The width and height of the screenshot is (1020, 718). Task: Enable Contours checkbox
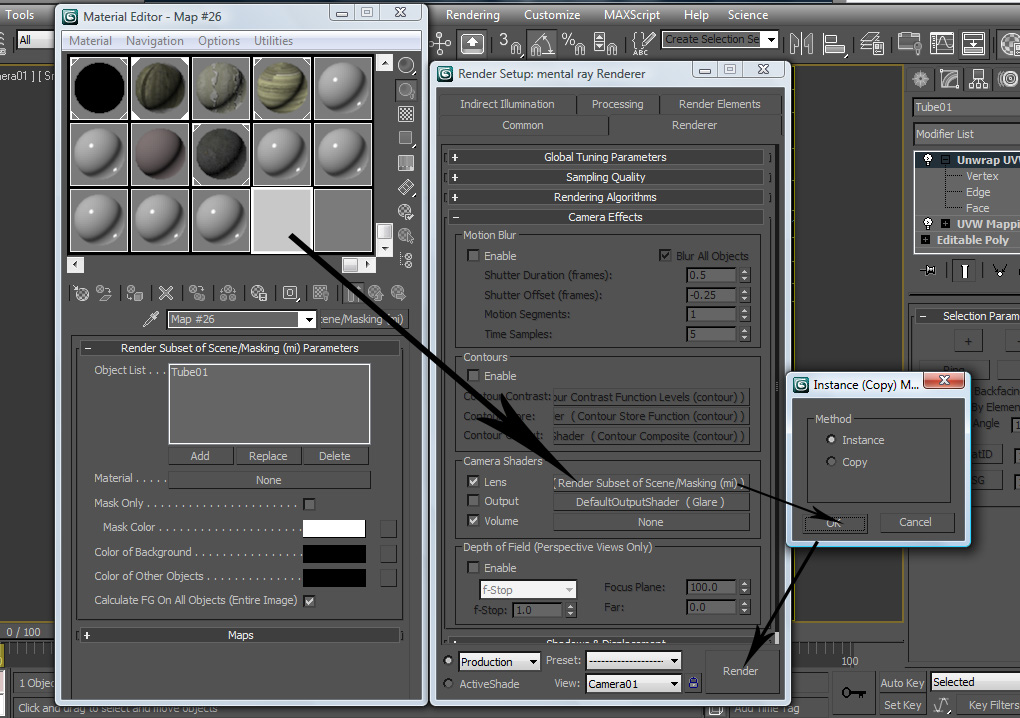[x=474, y=375]
